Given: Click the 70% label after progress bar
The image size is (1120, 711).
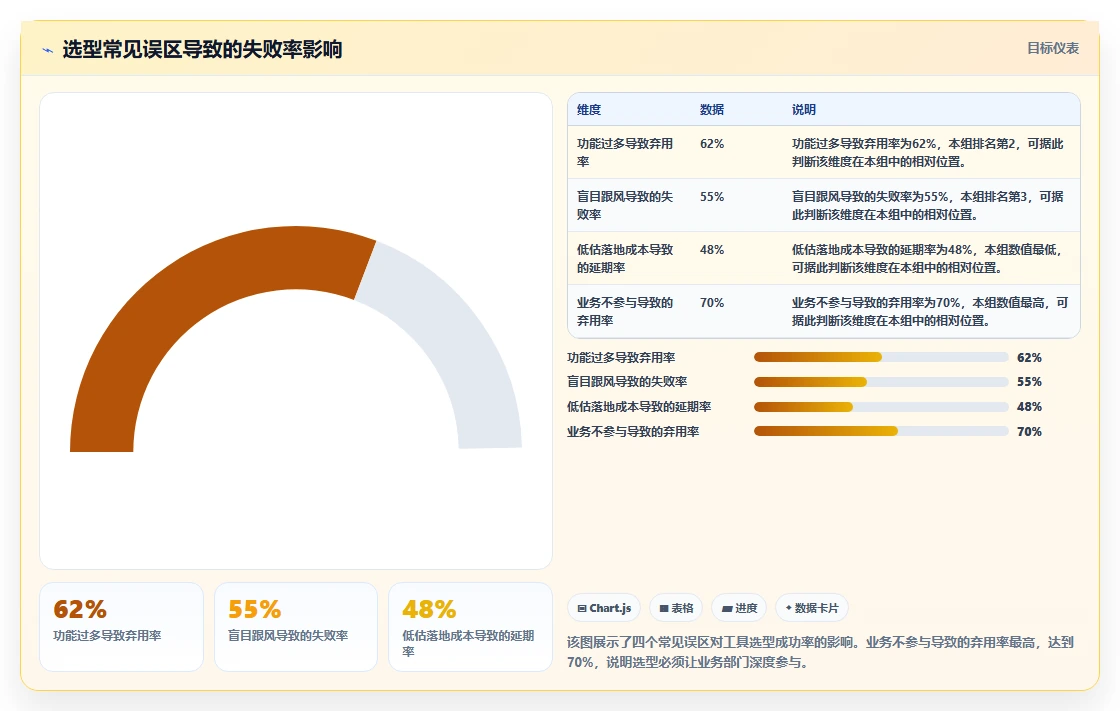Looking at the screenshot, I should coord(1029,432).
